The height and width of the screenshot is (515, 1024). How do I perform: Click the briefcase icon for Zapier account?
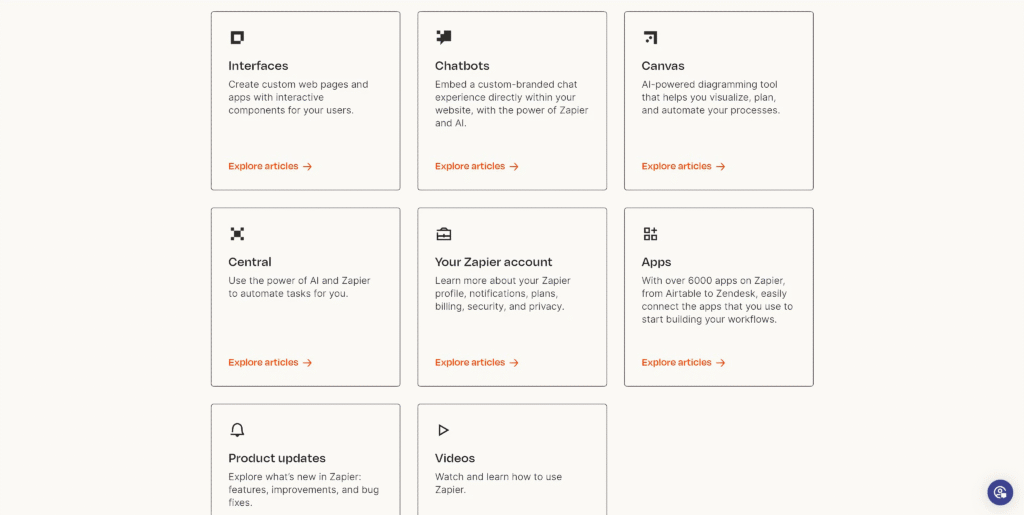443,234
